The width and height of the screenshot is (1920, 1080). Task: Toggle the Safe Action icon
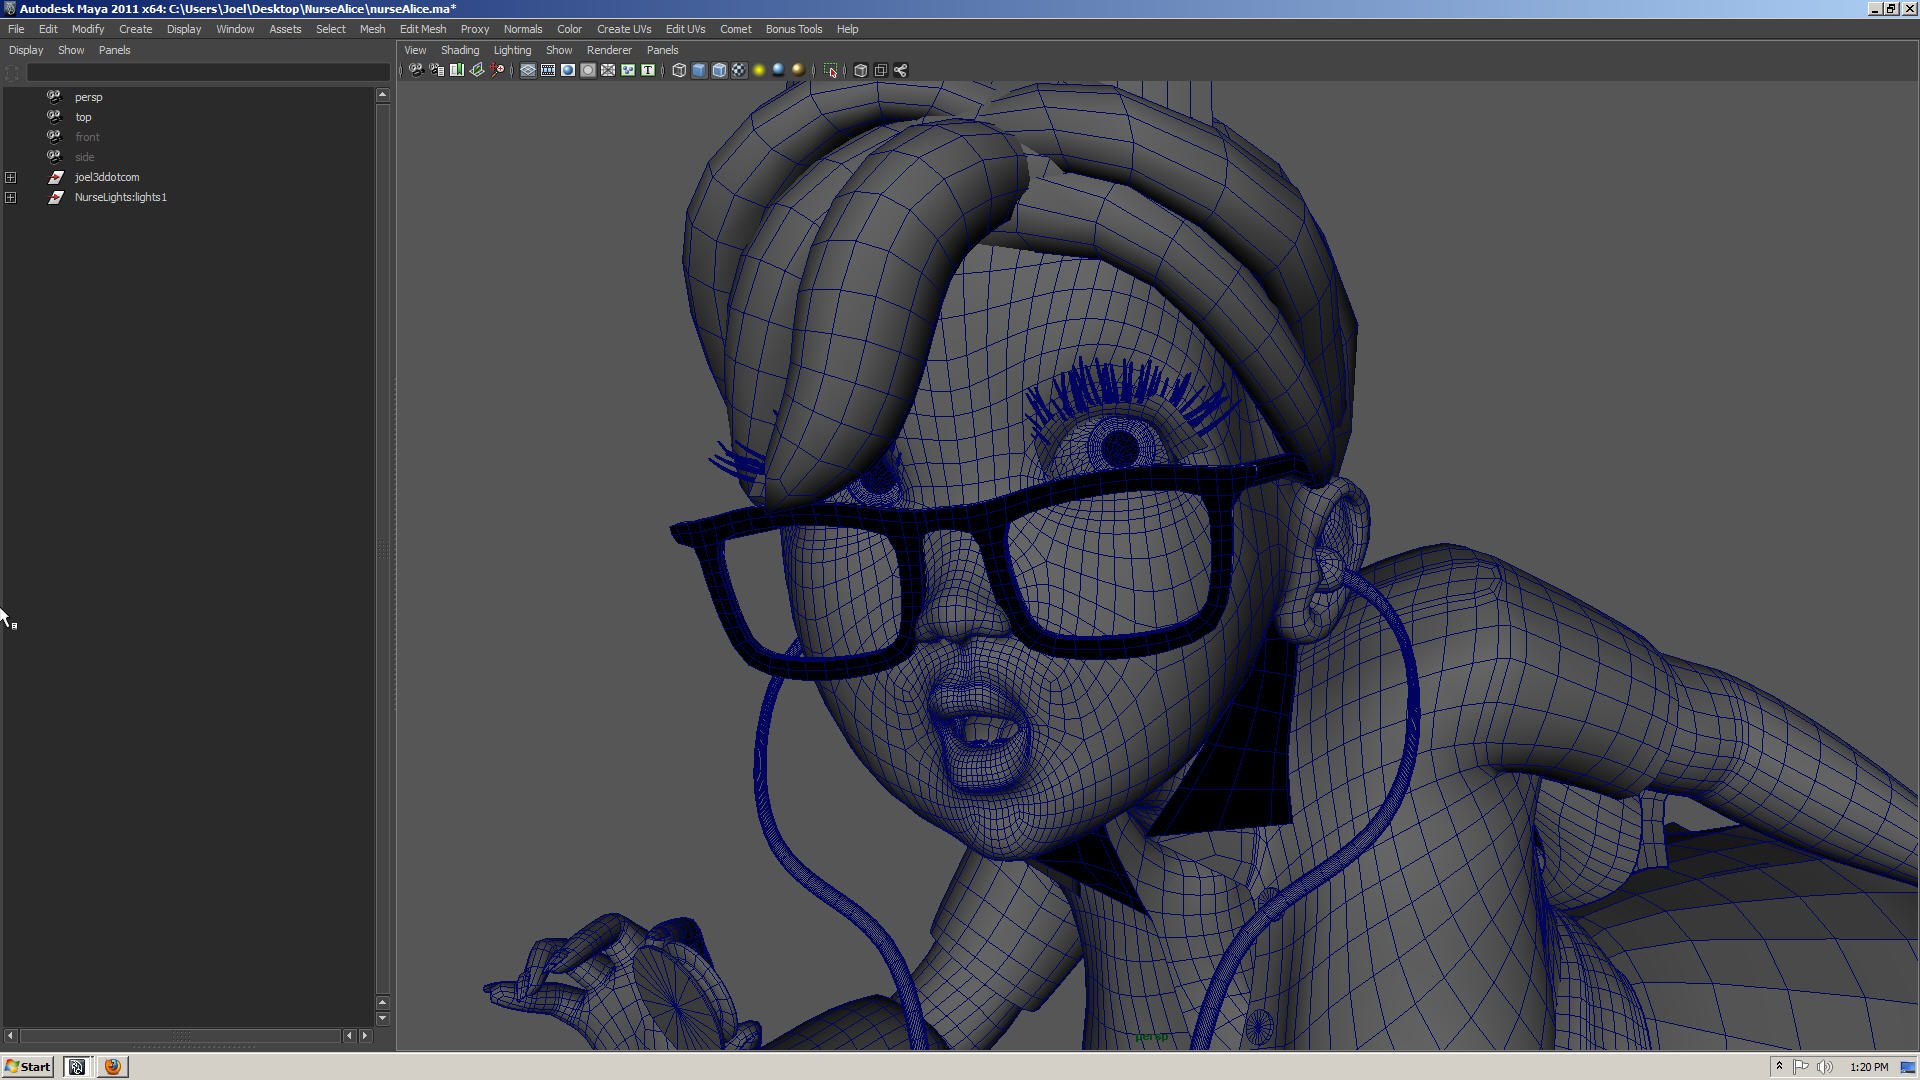(x=628, y=70)
